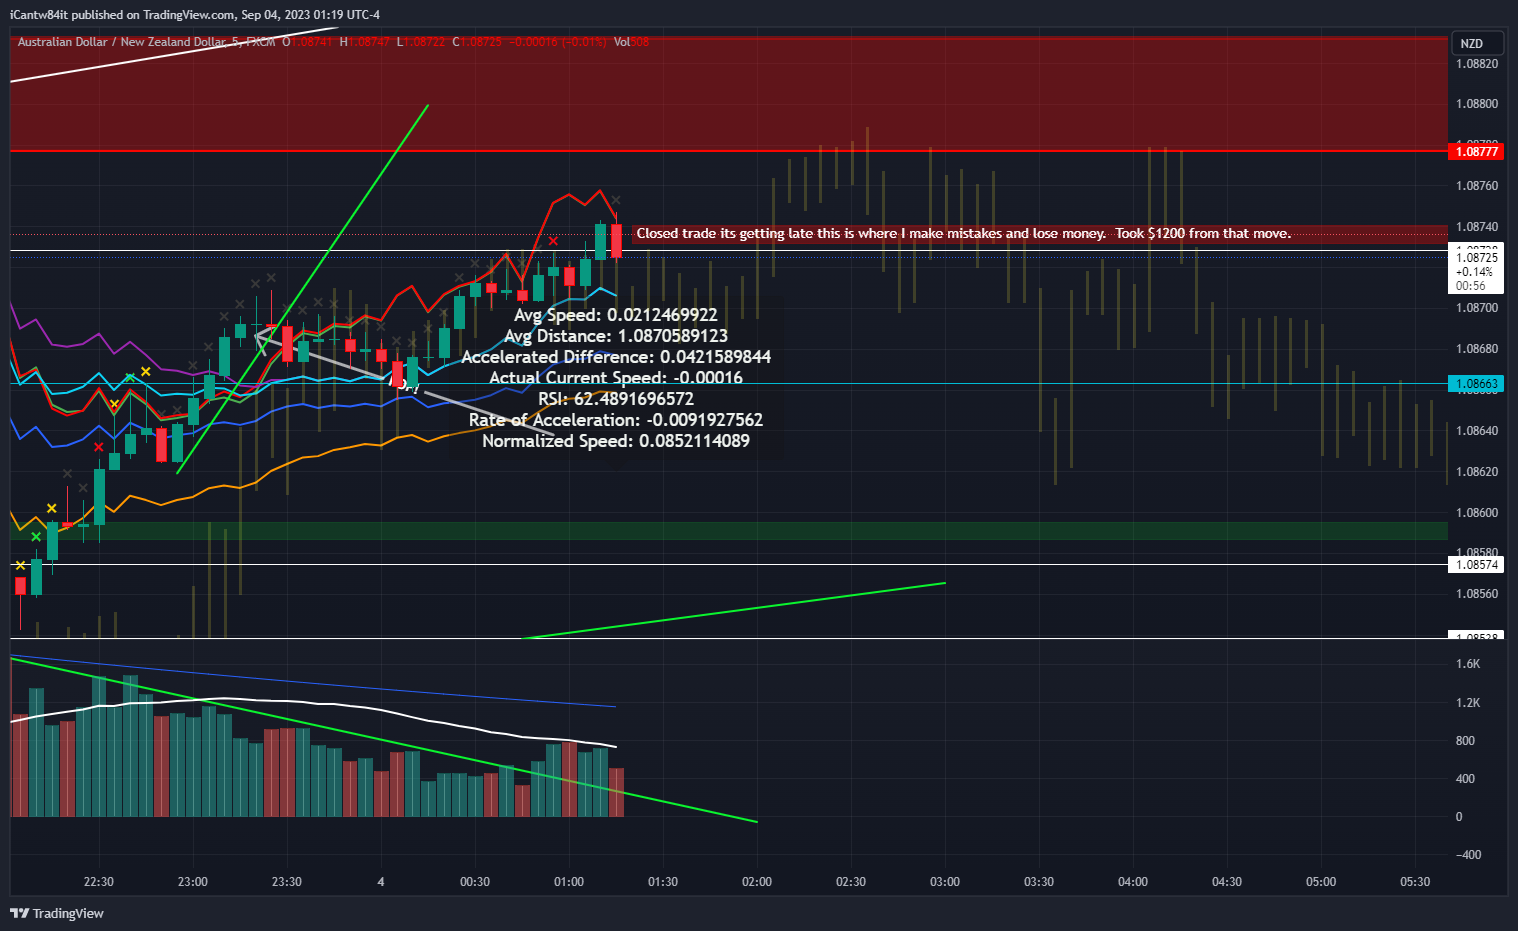Click the 00:56 bar countdown timer
This screenshot has height=931, width=1518.
pos(1470,286)
